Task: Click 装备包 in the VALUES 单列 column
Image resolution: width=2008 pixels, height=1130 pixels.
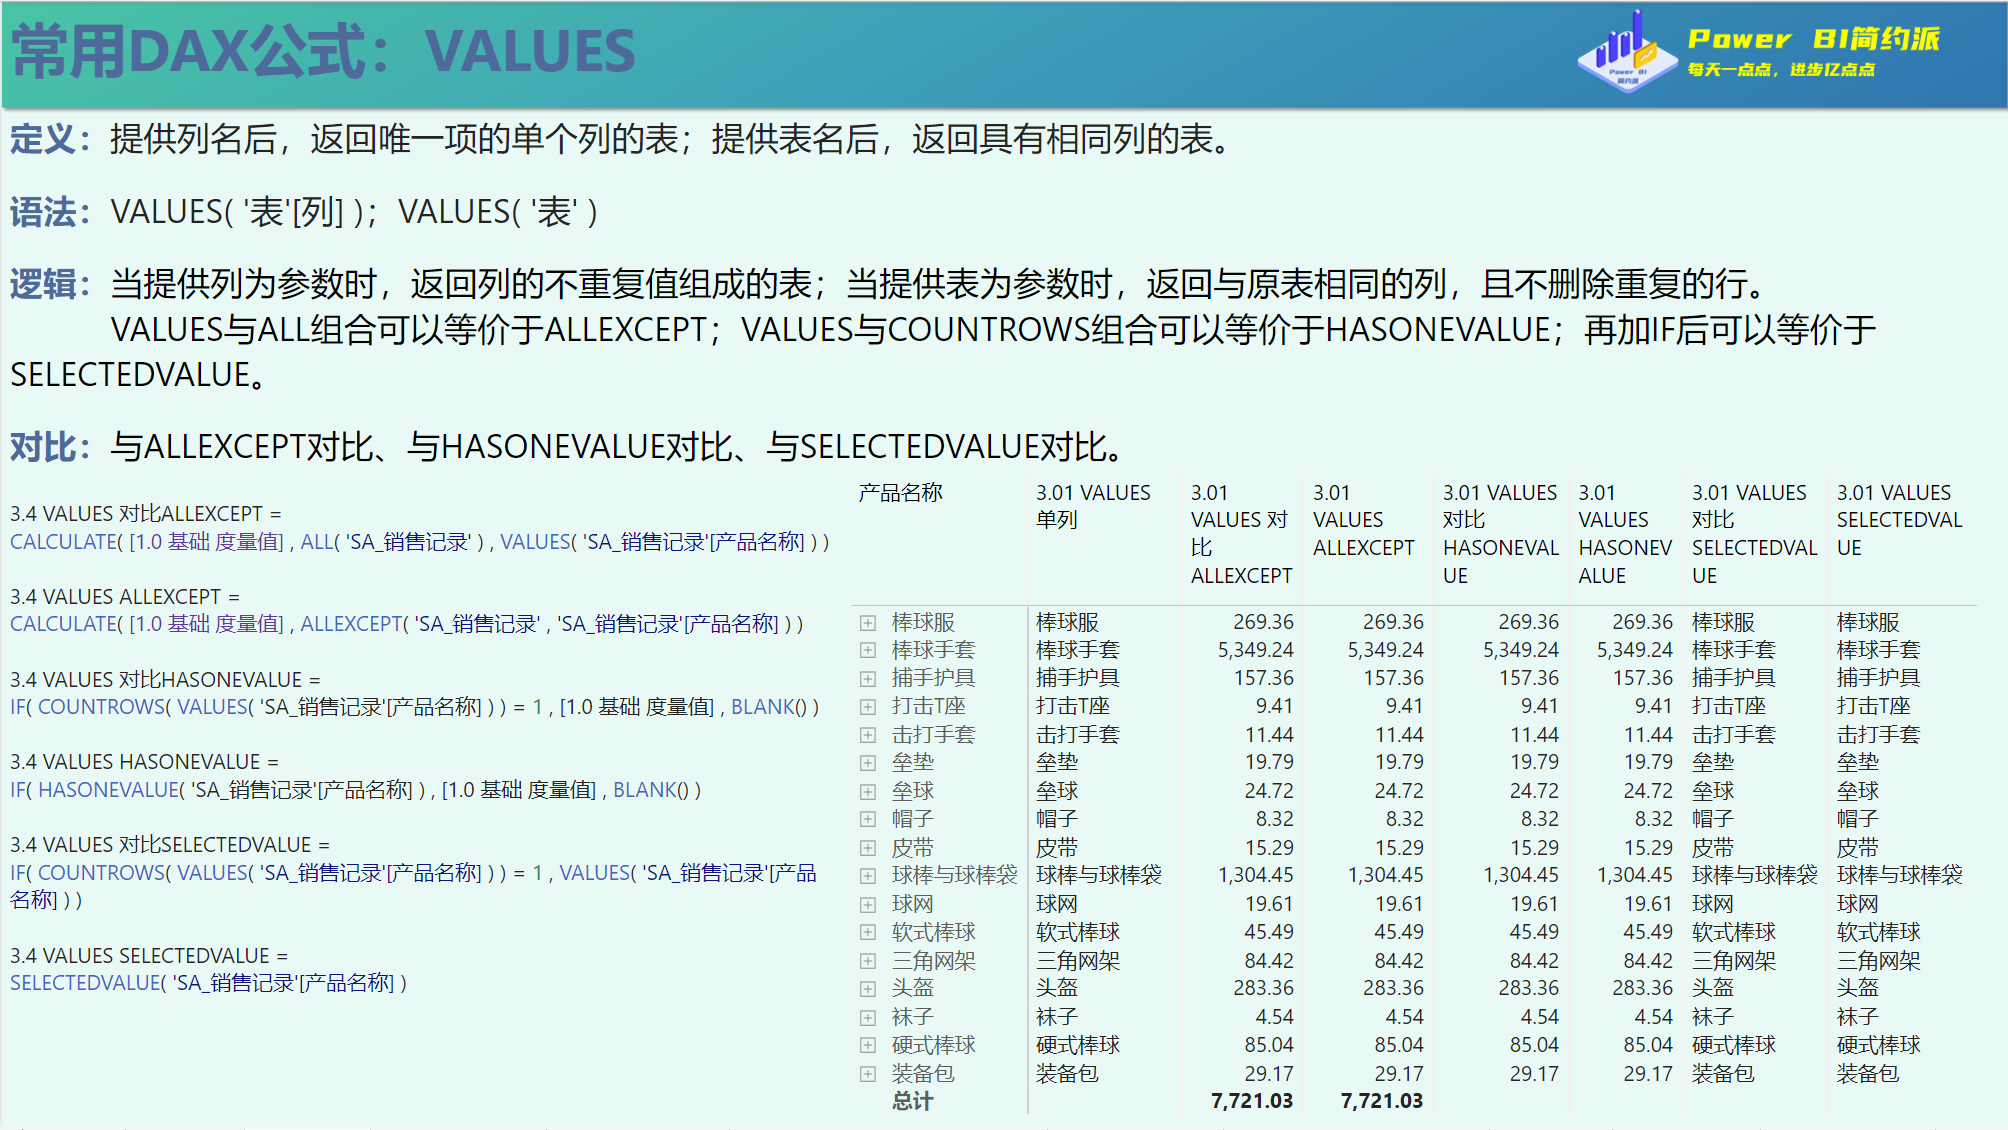Action: click(1067, 1074)
